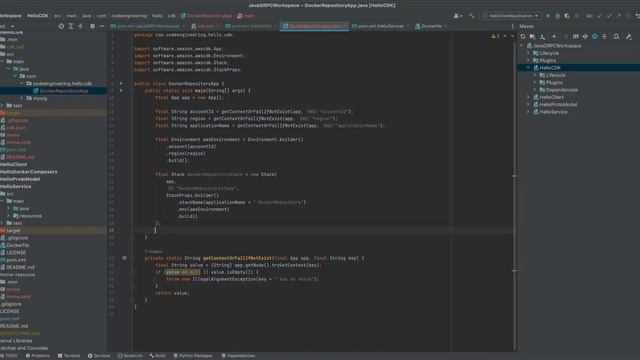The height and width of the screenshot is (360, 640).
Task: Open the Dependencies tool window
Action: [238, 356]
